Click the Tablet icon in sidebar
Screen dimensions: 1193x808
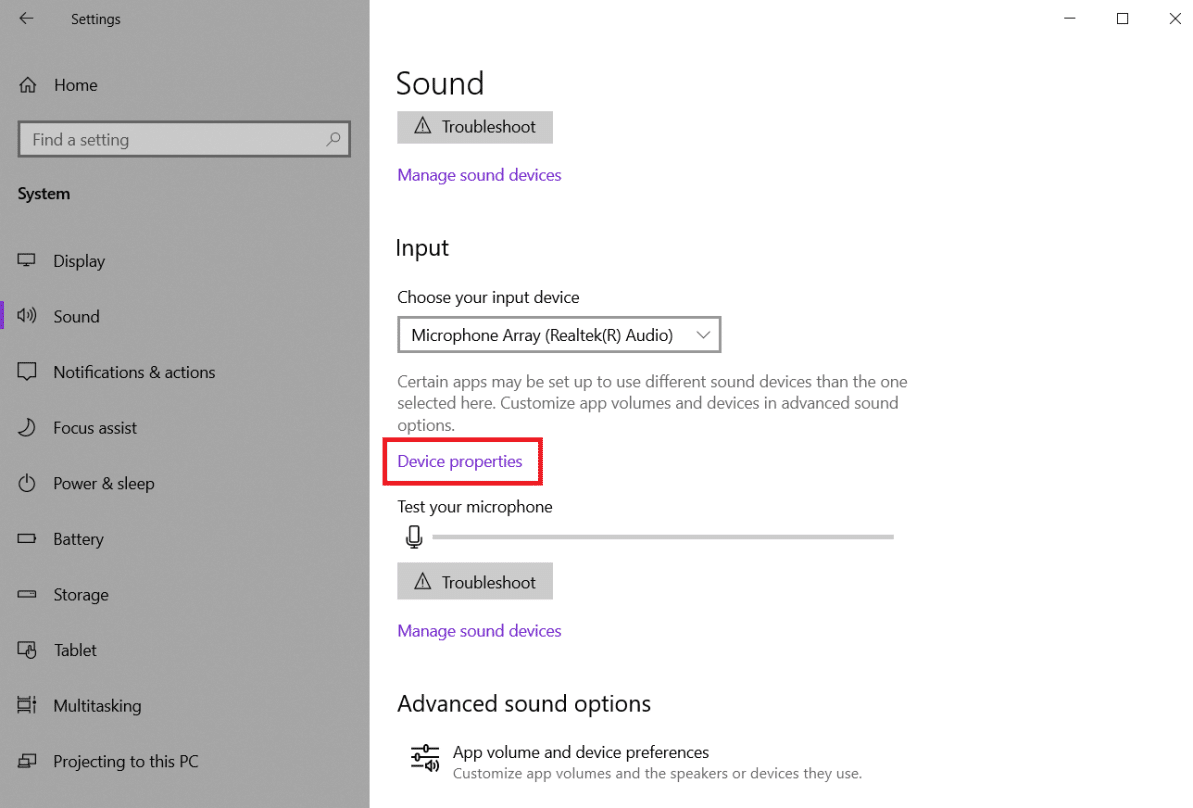point(27,650)
